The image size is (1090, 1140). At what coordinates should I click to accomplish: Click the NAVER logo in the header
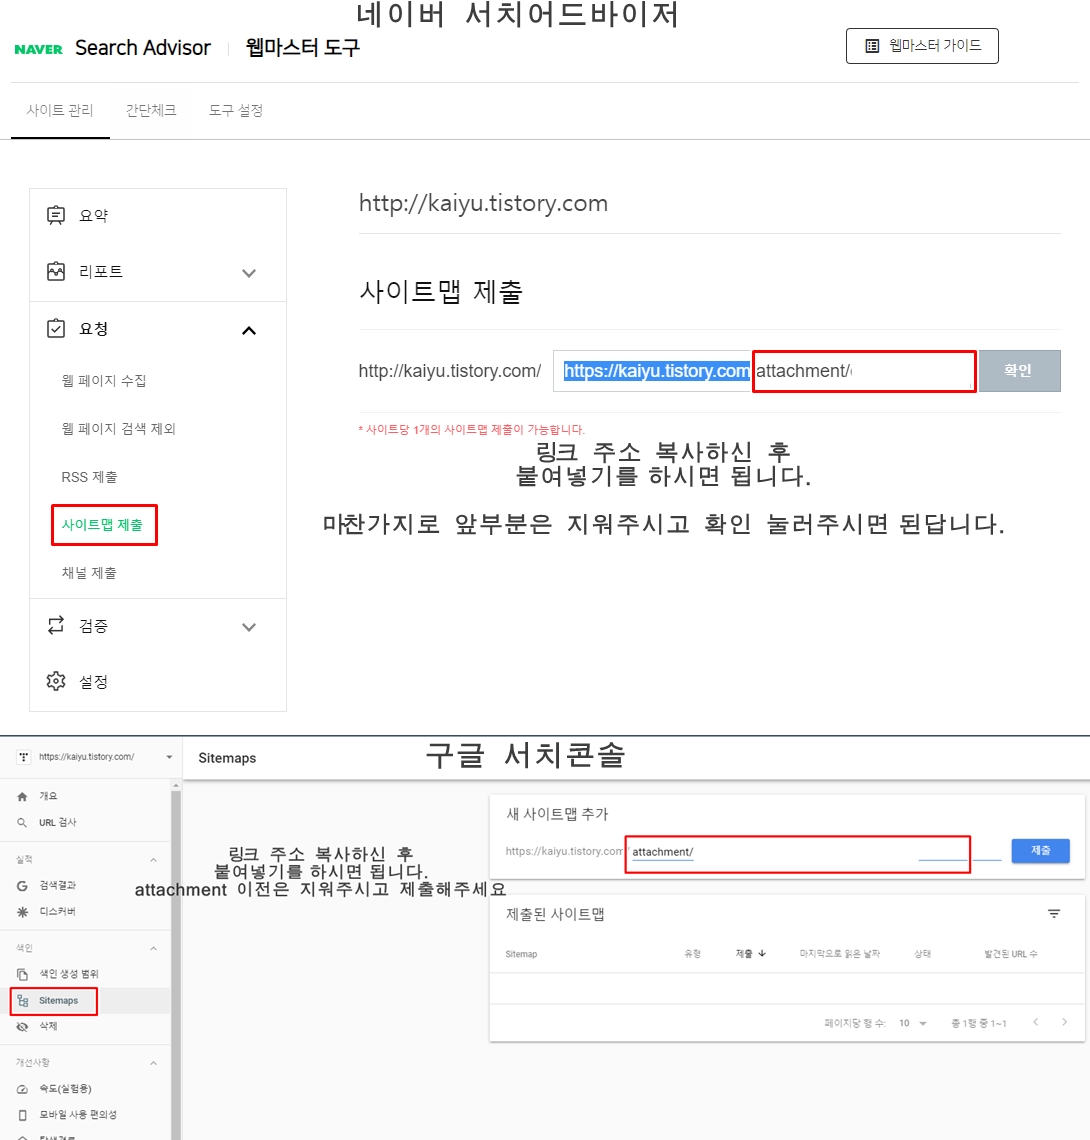pyautogui.click(x=39, y=49)
